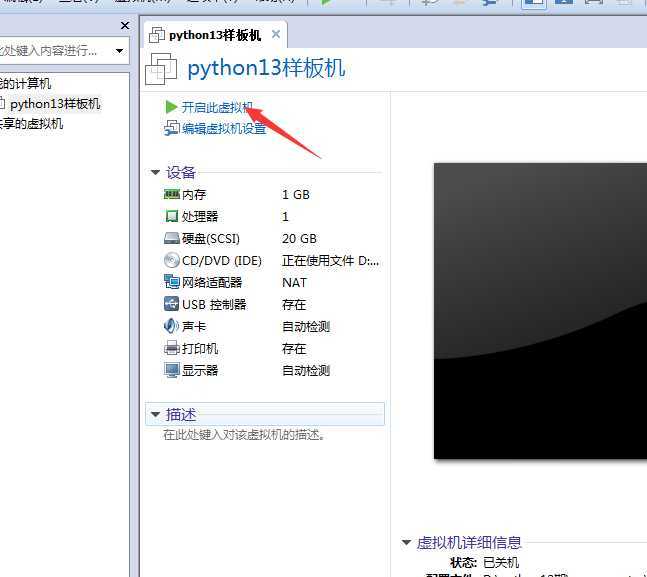Click the icon beside 编辑虚拟机设置
Viewport: 647px width, 577px height.
172,128
